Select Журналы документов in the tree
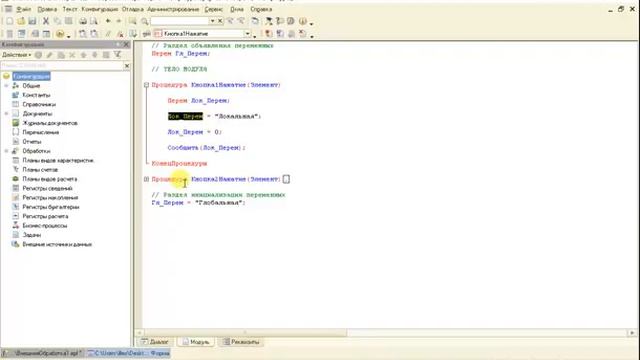This screenshot has height=360, width=640. tap(50, 123)
